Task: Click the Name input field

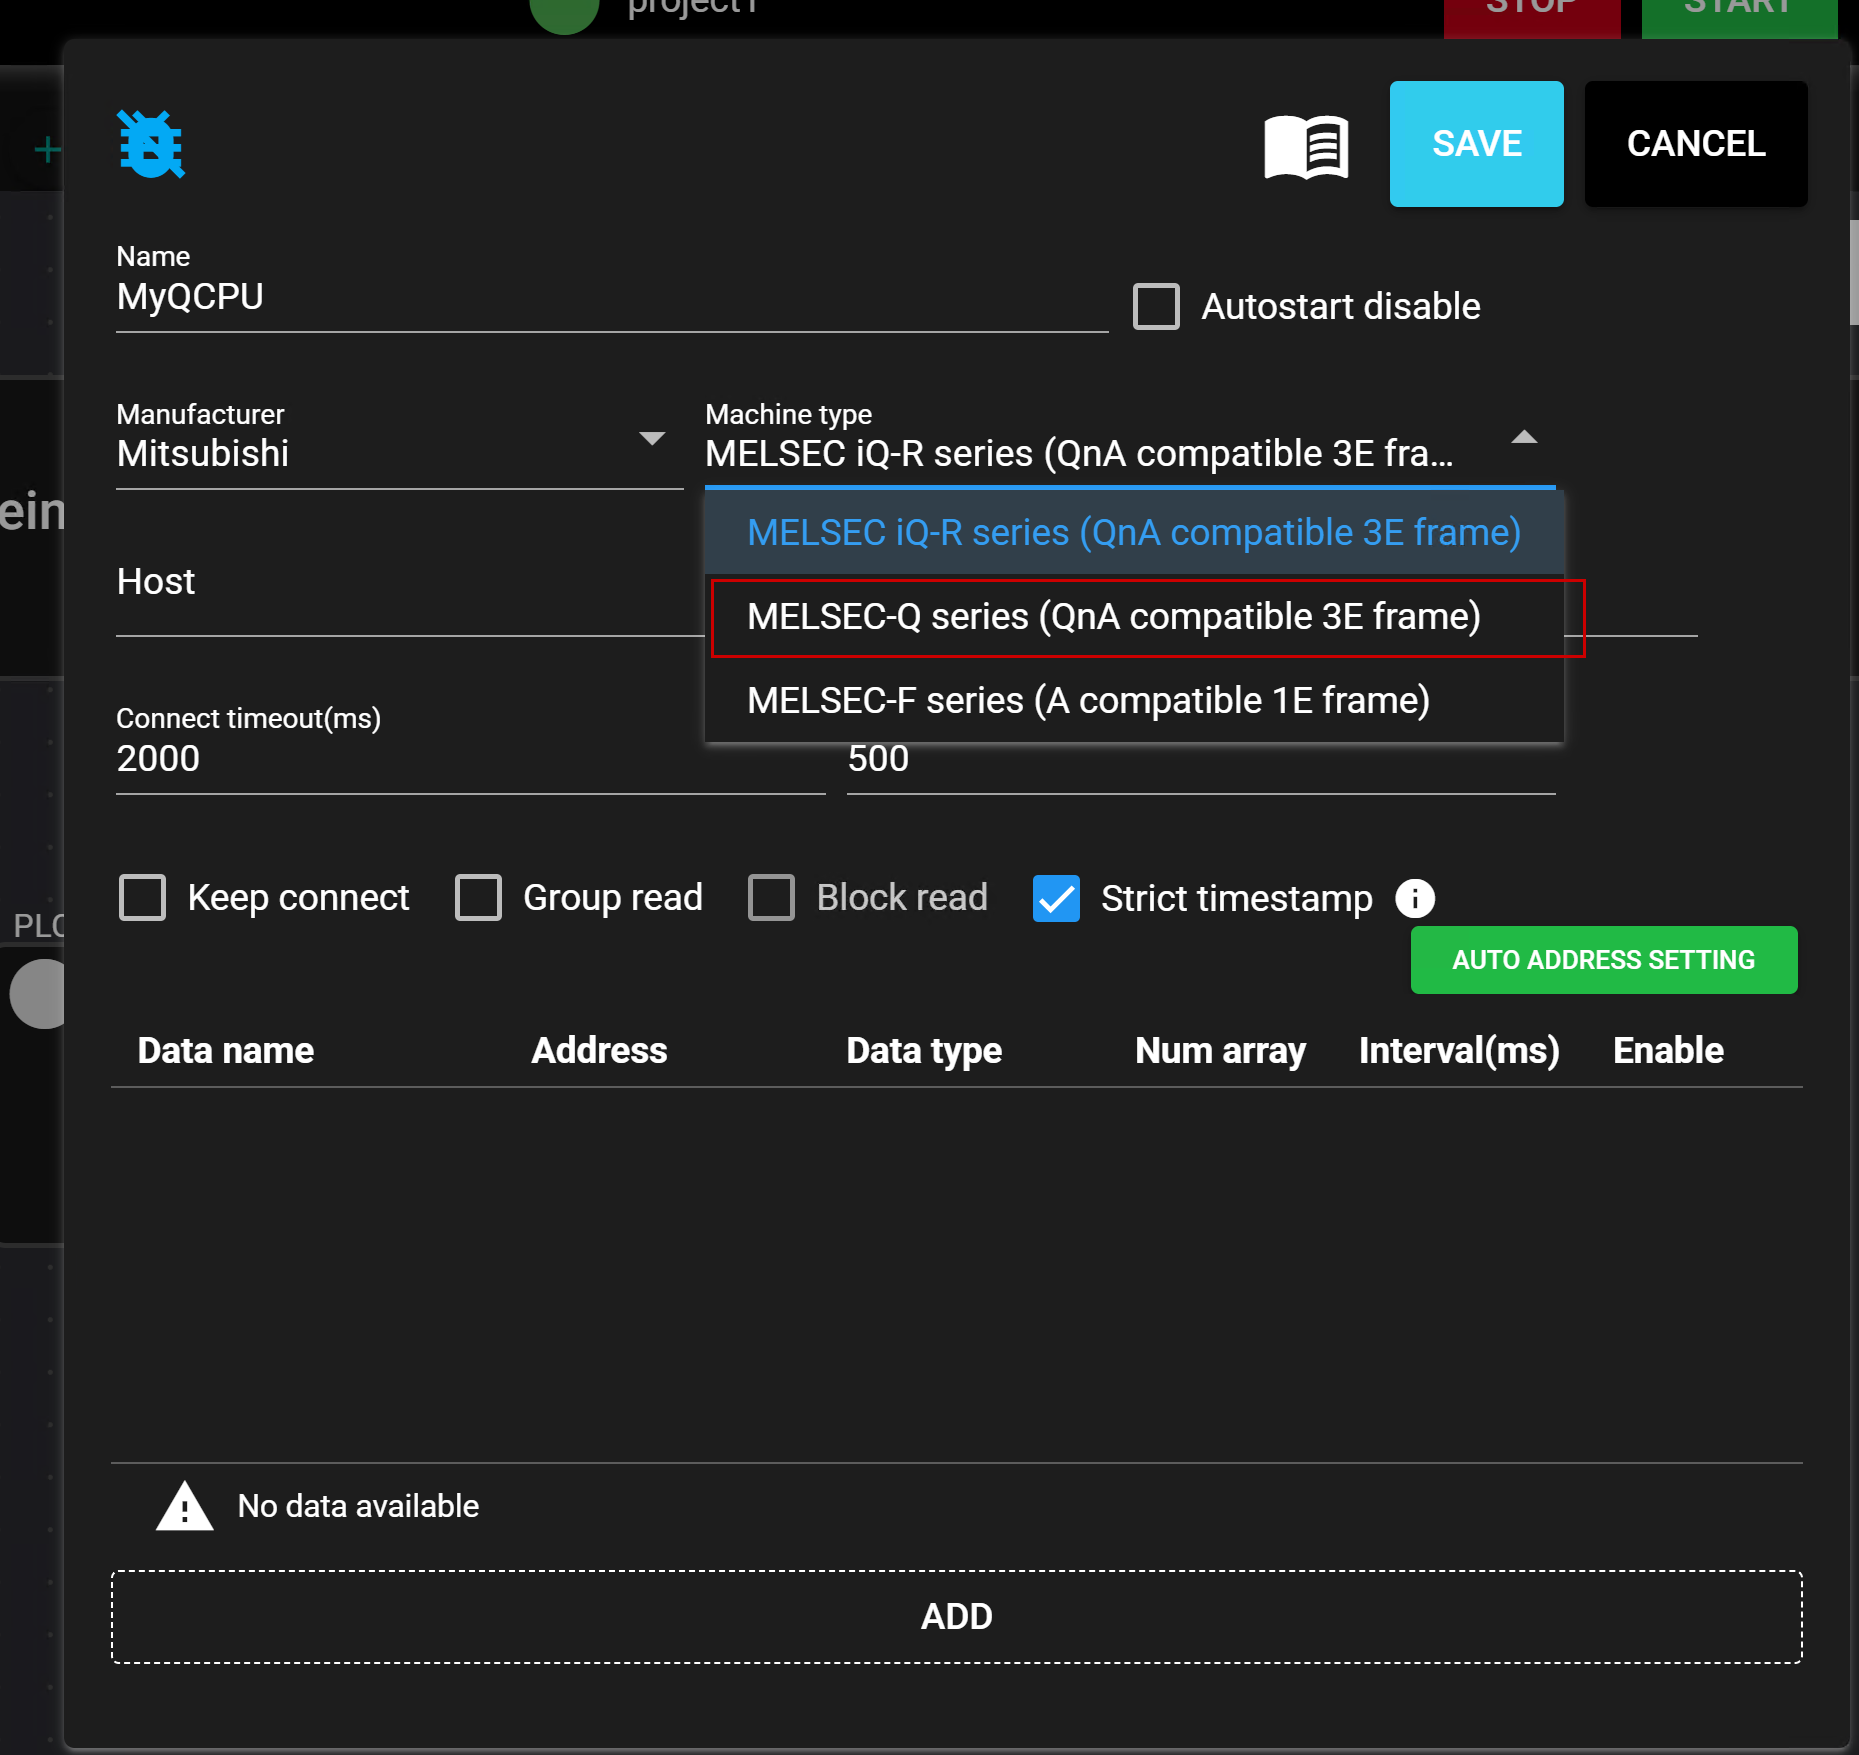Action: pyautogui.click(x=611, y=298)
